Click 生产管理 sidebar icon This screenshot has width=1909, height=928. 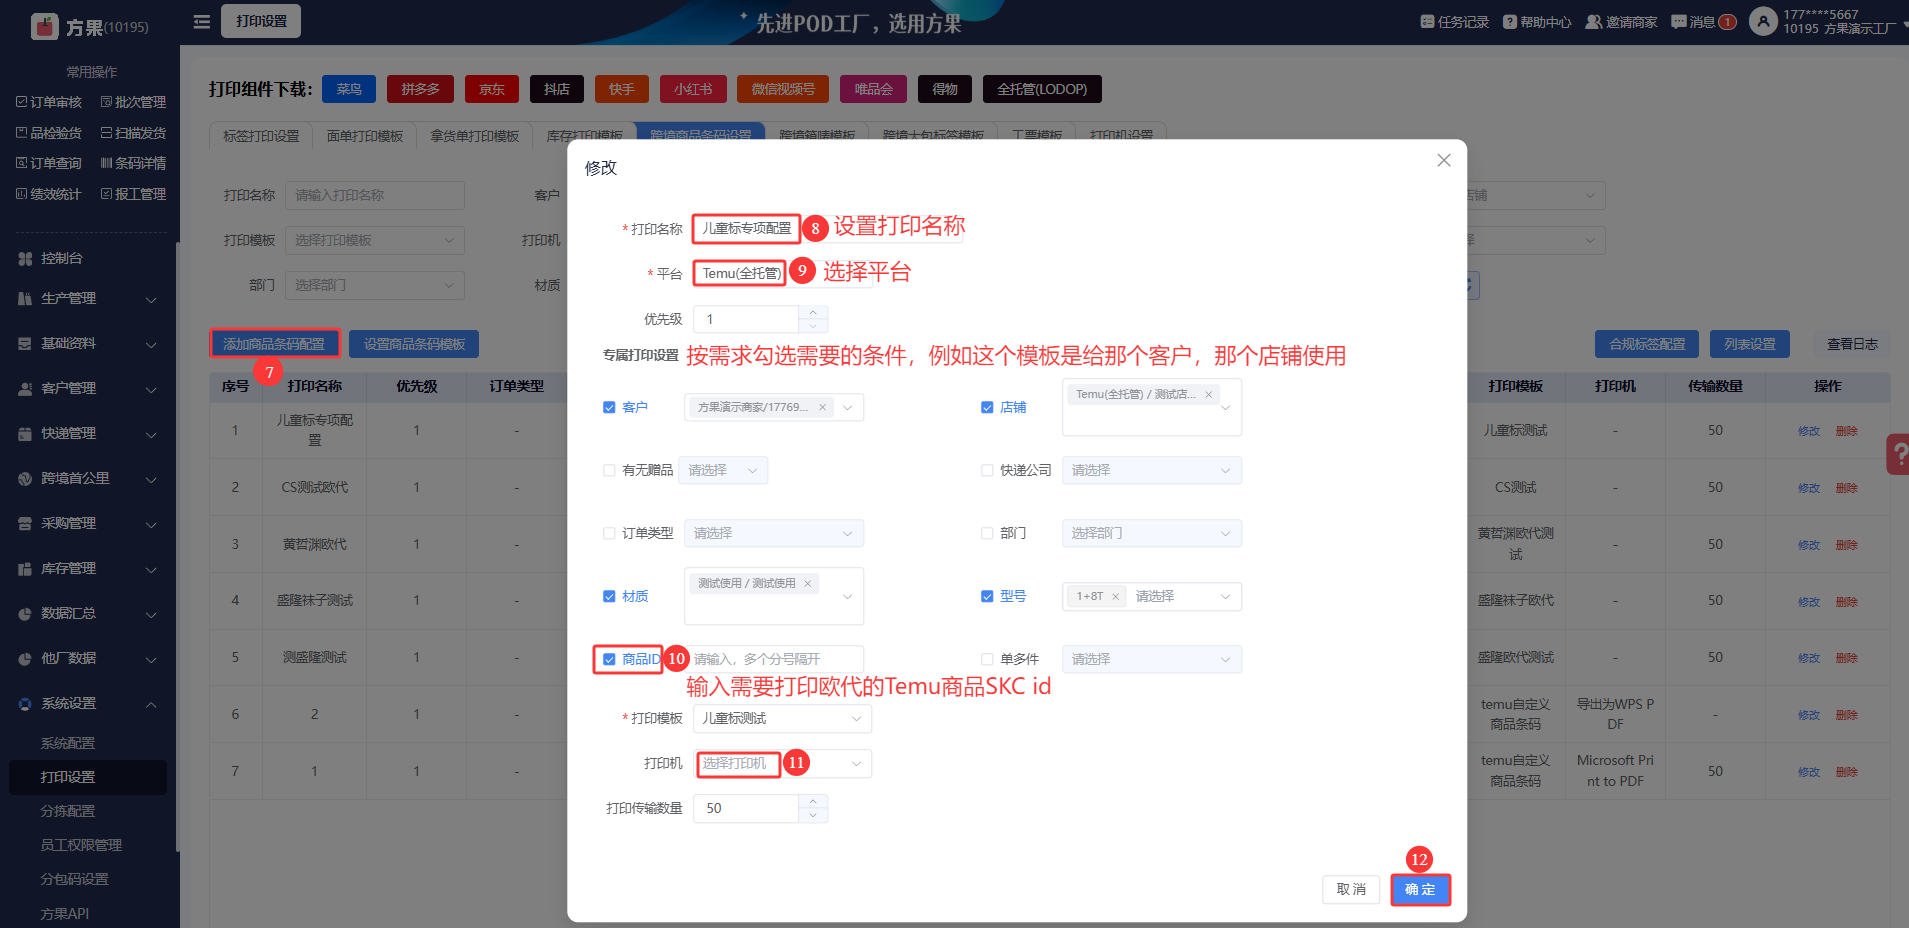25,298
